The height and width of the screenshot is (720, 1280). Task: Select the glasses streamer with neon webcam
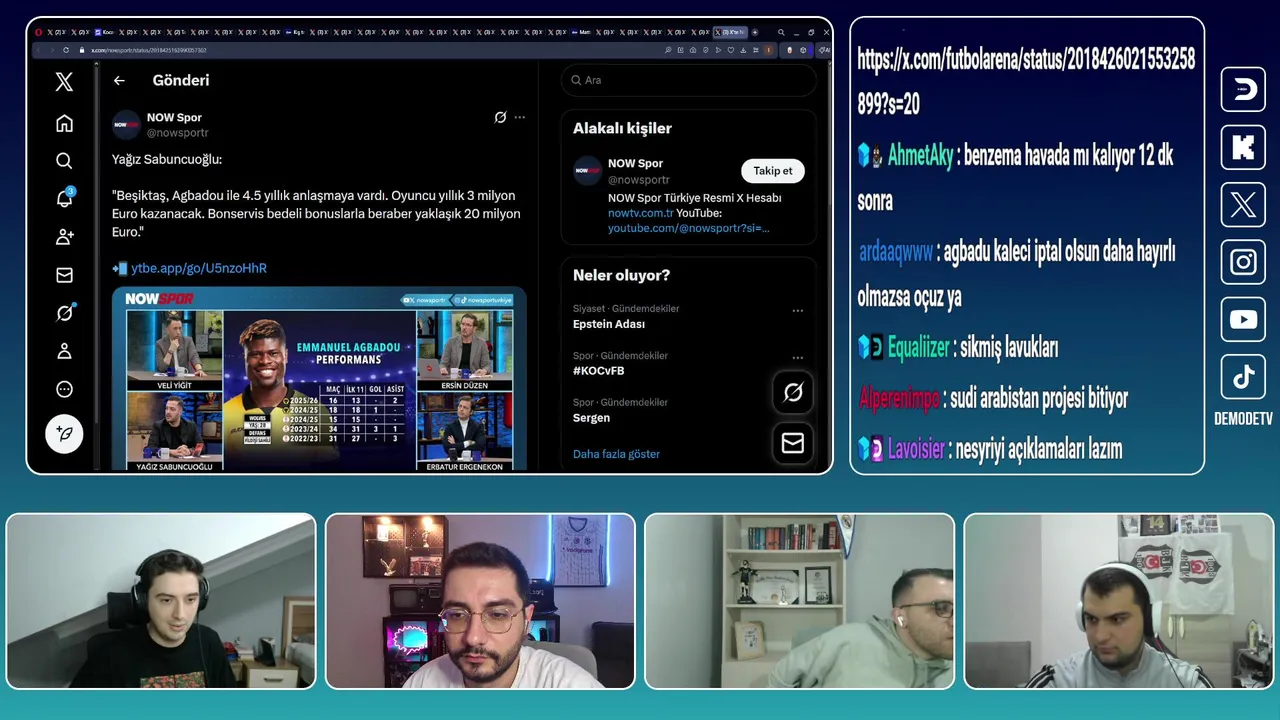tap(480, 601)
